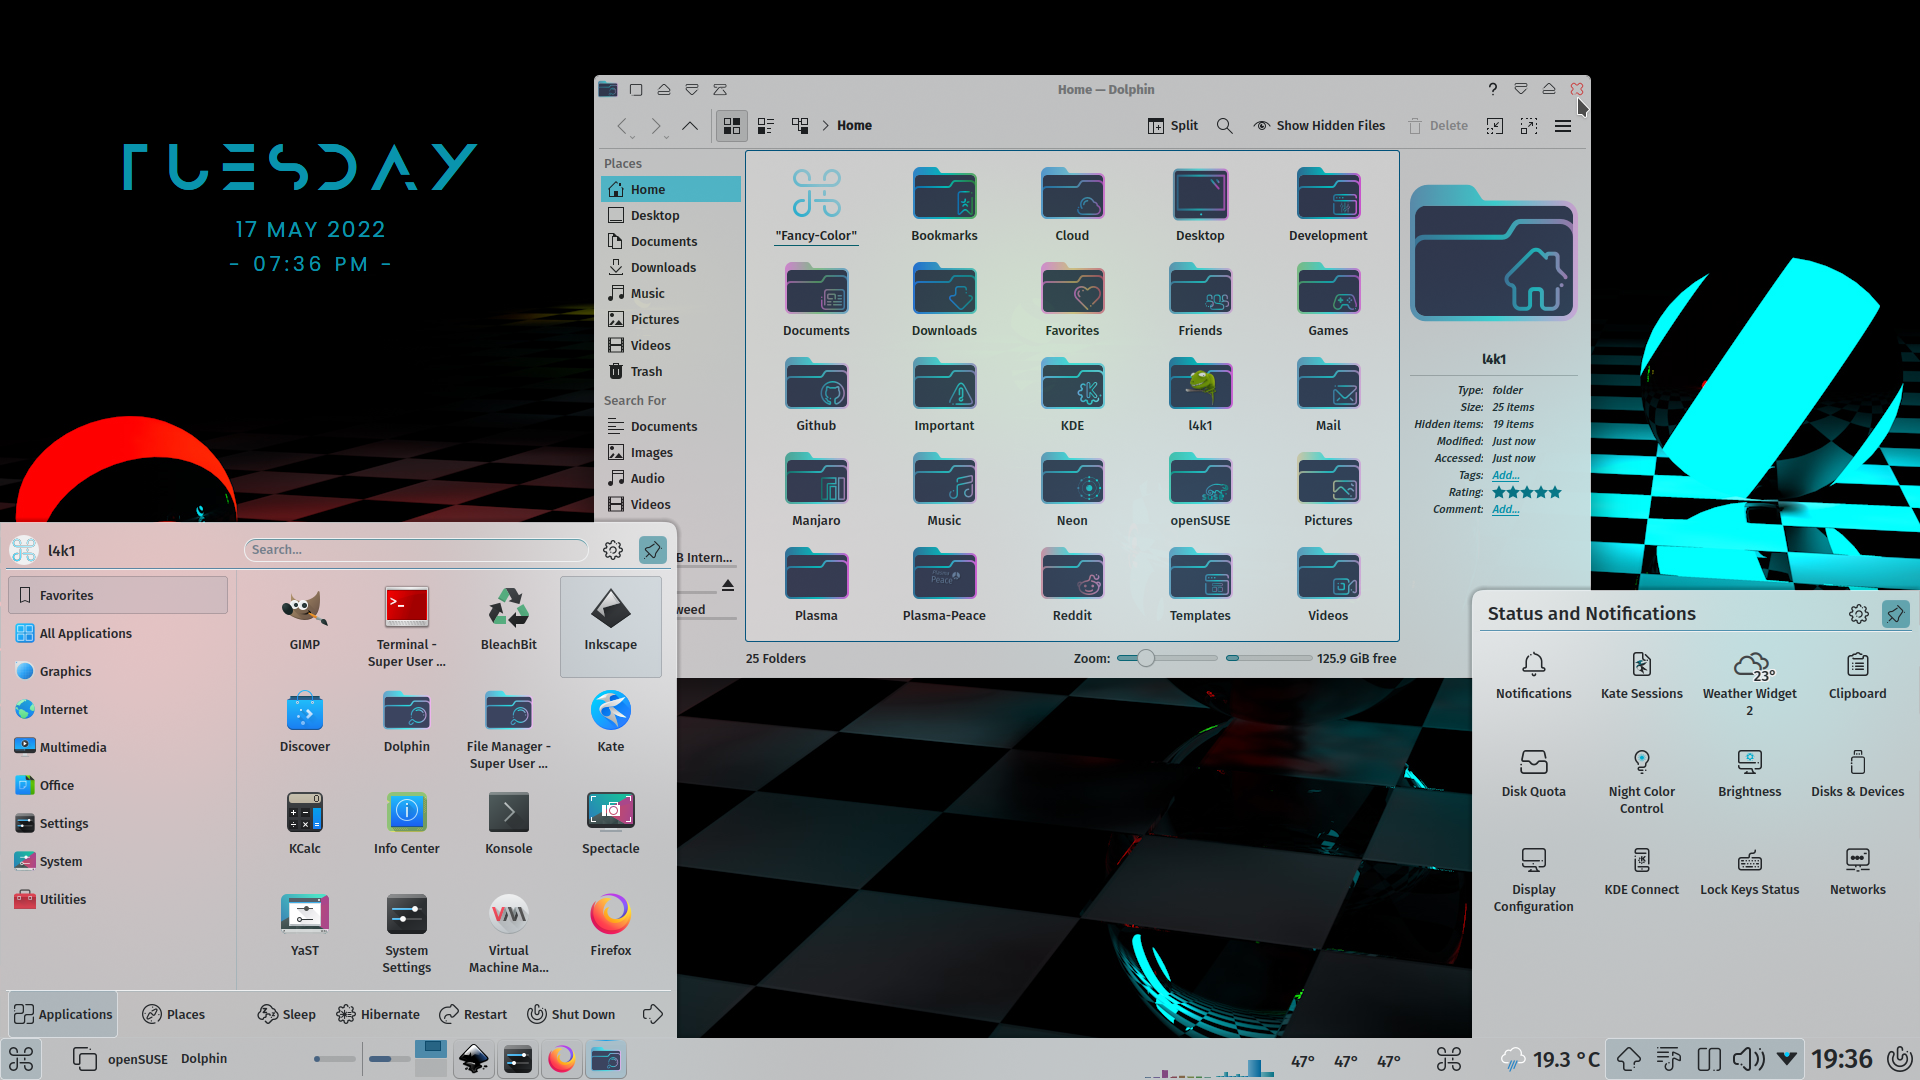
Task: Select the Plasma-Peace folder
Action: (x=944, y=585)
